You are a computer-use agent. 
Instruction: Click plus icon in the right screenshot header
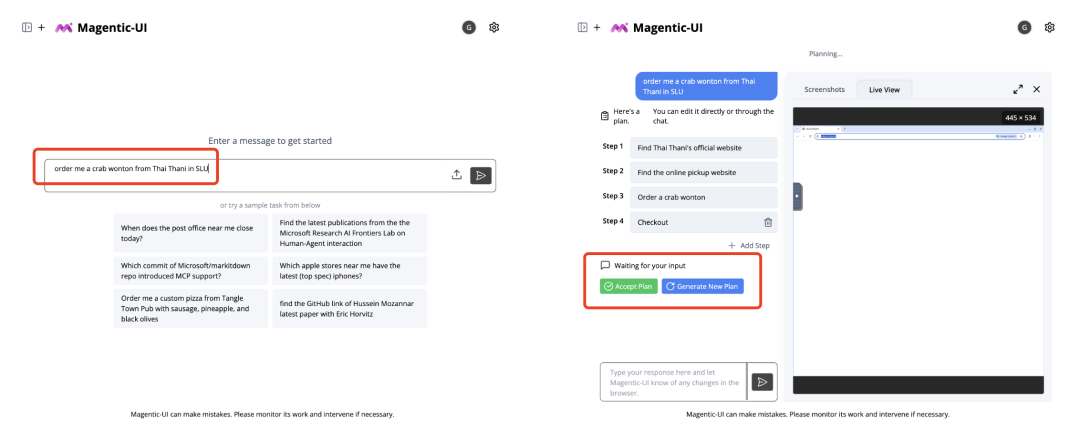coord(597,28)
